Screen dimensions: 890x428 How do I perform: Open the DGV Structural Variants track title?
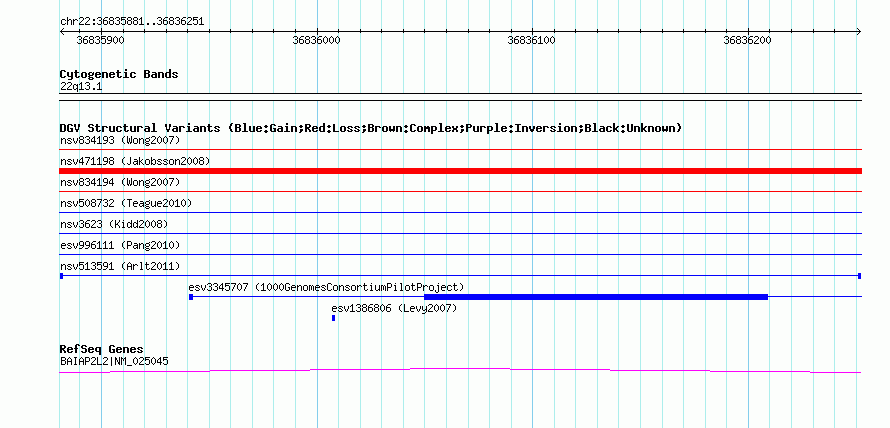[x=371, y=128]
